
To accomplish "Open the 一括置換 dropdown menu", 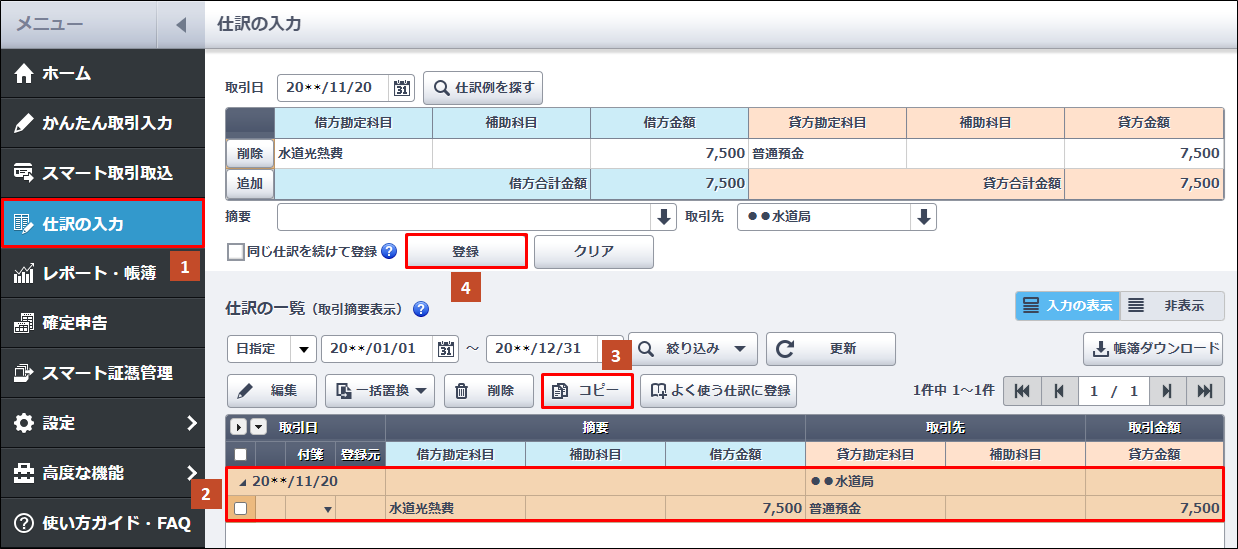I will click(380, 391).
